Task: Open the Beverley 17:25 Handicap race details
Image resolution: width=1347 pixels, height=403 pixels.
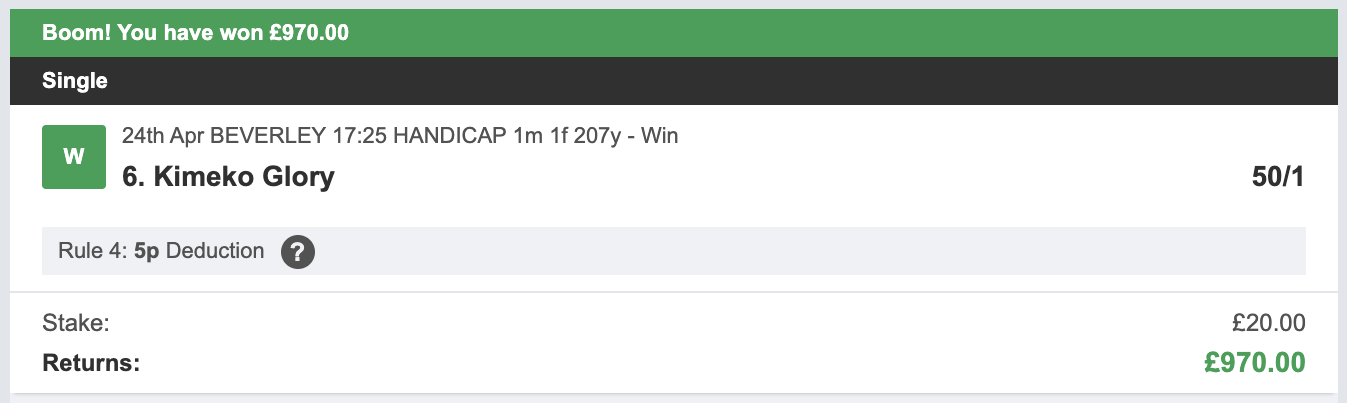Action: [400, 135]
